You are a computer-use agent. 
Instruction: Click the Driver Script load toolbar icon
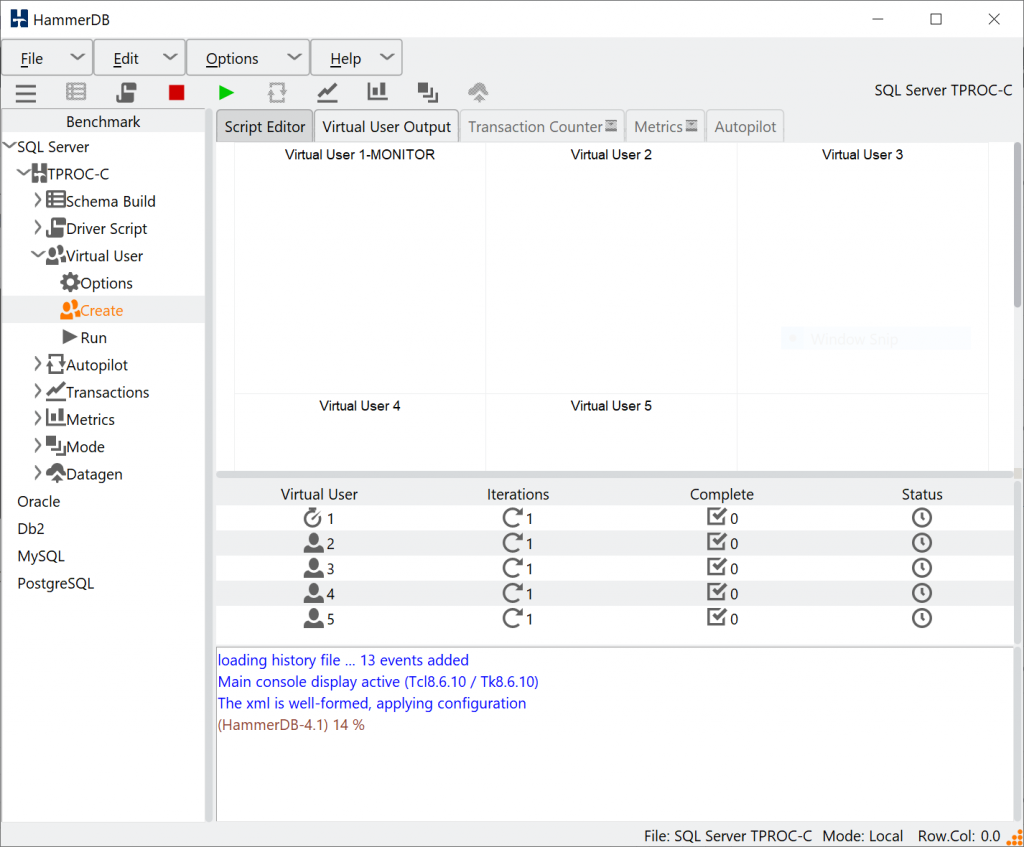pyautogui.click(x=126, y=93)
